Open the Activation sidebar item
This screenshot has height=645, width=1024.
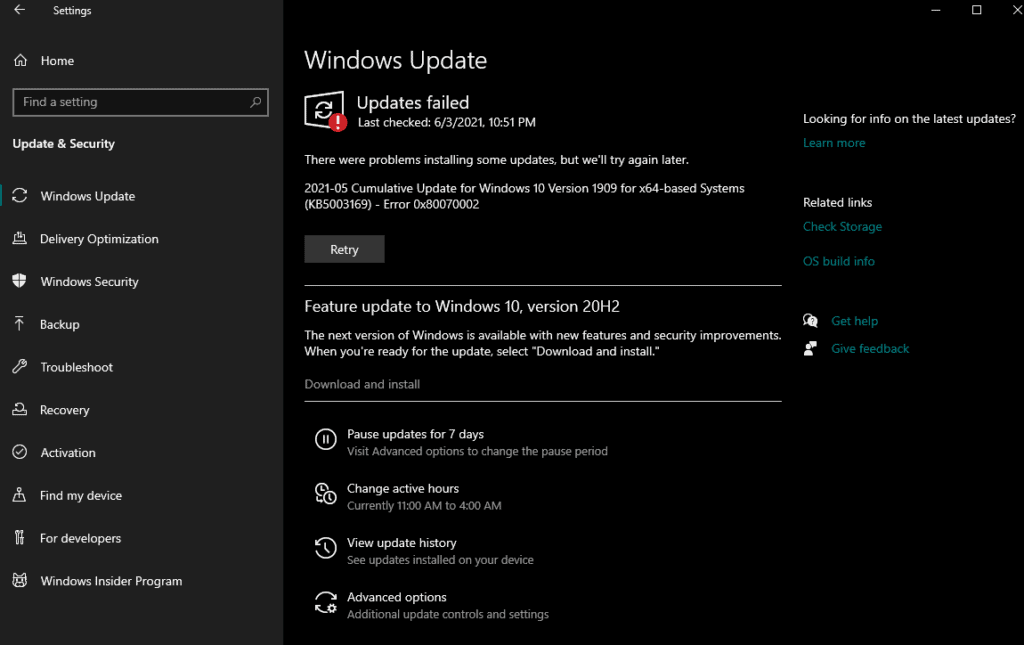click(67, 453)
